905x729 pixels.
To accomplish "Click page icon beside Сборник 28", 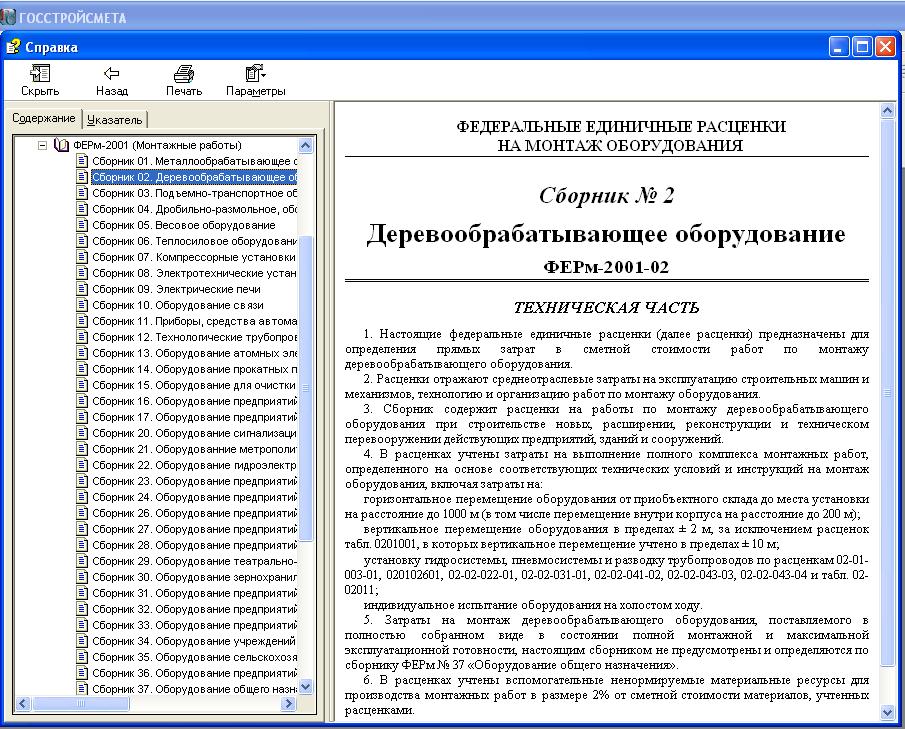I will coord(83,545).
